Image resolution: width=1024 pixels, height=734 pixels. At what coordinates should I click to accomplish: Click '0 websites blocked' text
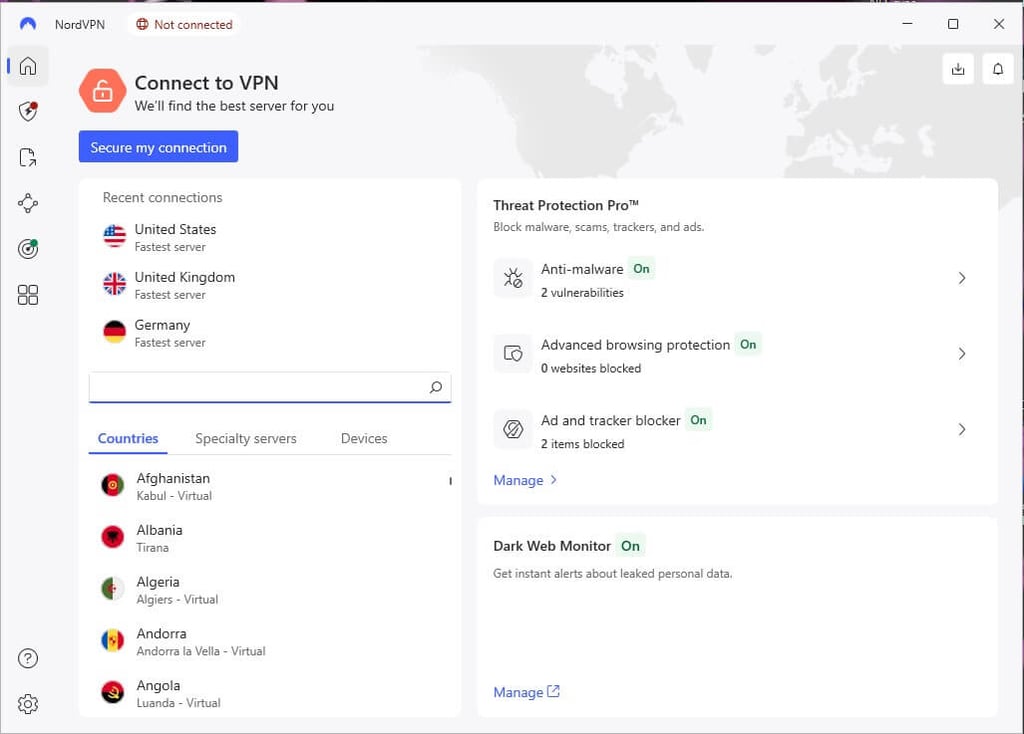pos(590,368)
